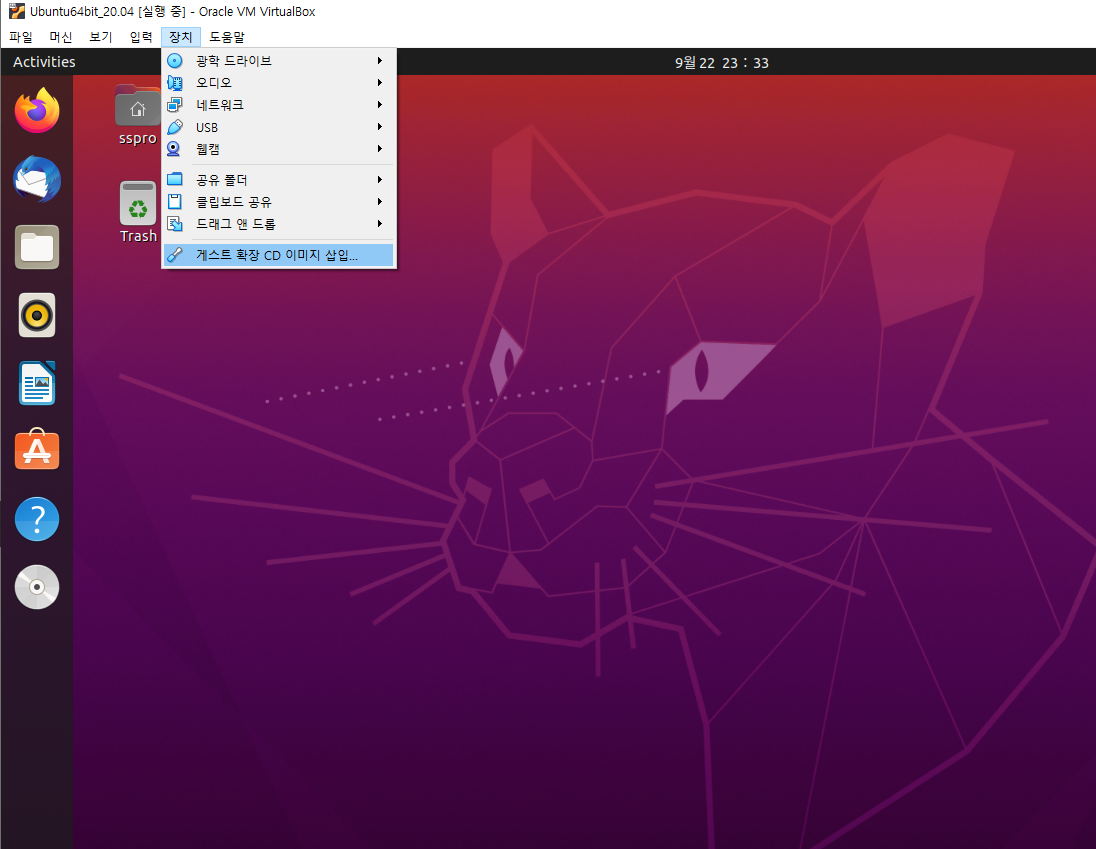Image resolution: width=1096 pixels, height=849 pixels.
Task: Select 게스트 확장 CD 이미지 삽입
Action: pyautogui.click(x=278, y=255)
